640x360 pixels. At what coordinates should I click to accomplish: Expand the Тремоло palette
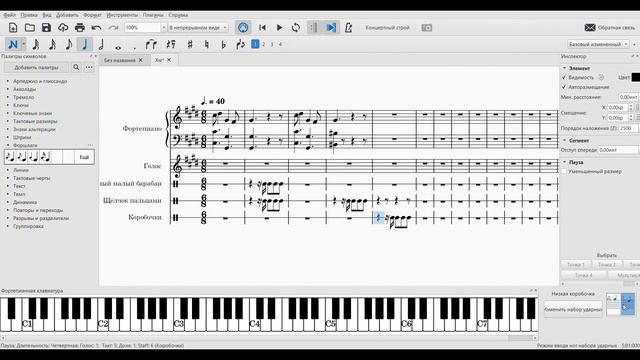point(23,97)
